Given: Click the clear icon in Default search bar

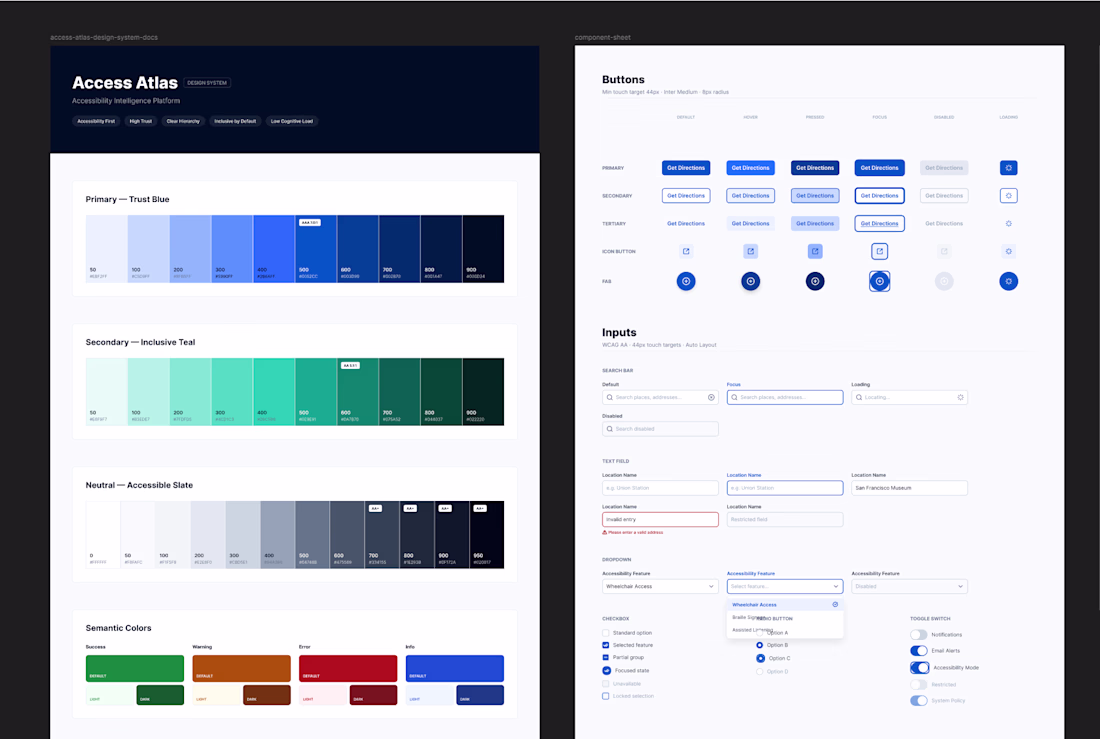Looking at the screenshot, I should [x=711, y=397].
